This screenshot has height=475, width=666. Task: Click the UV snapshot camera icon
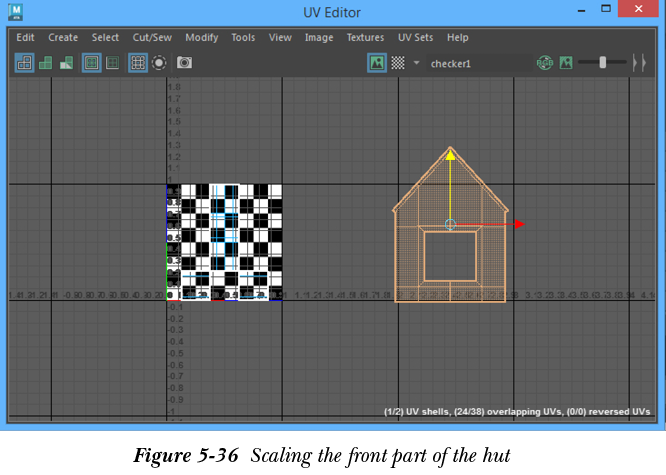coord(184,62)
